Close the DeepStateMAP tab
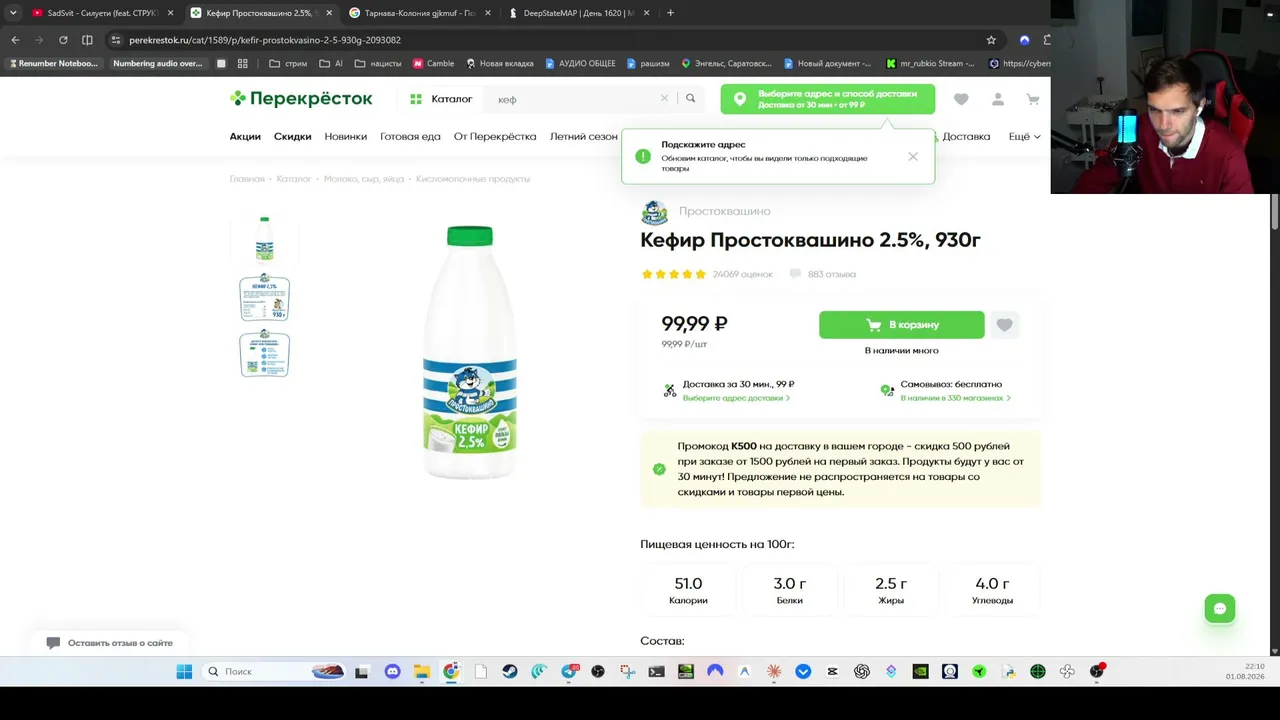Screen dimensions: 1280x720 646,13
